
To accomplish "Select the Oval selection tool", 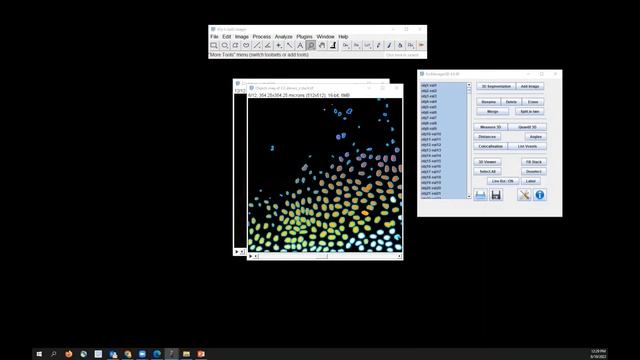I will pos(224,46).
